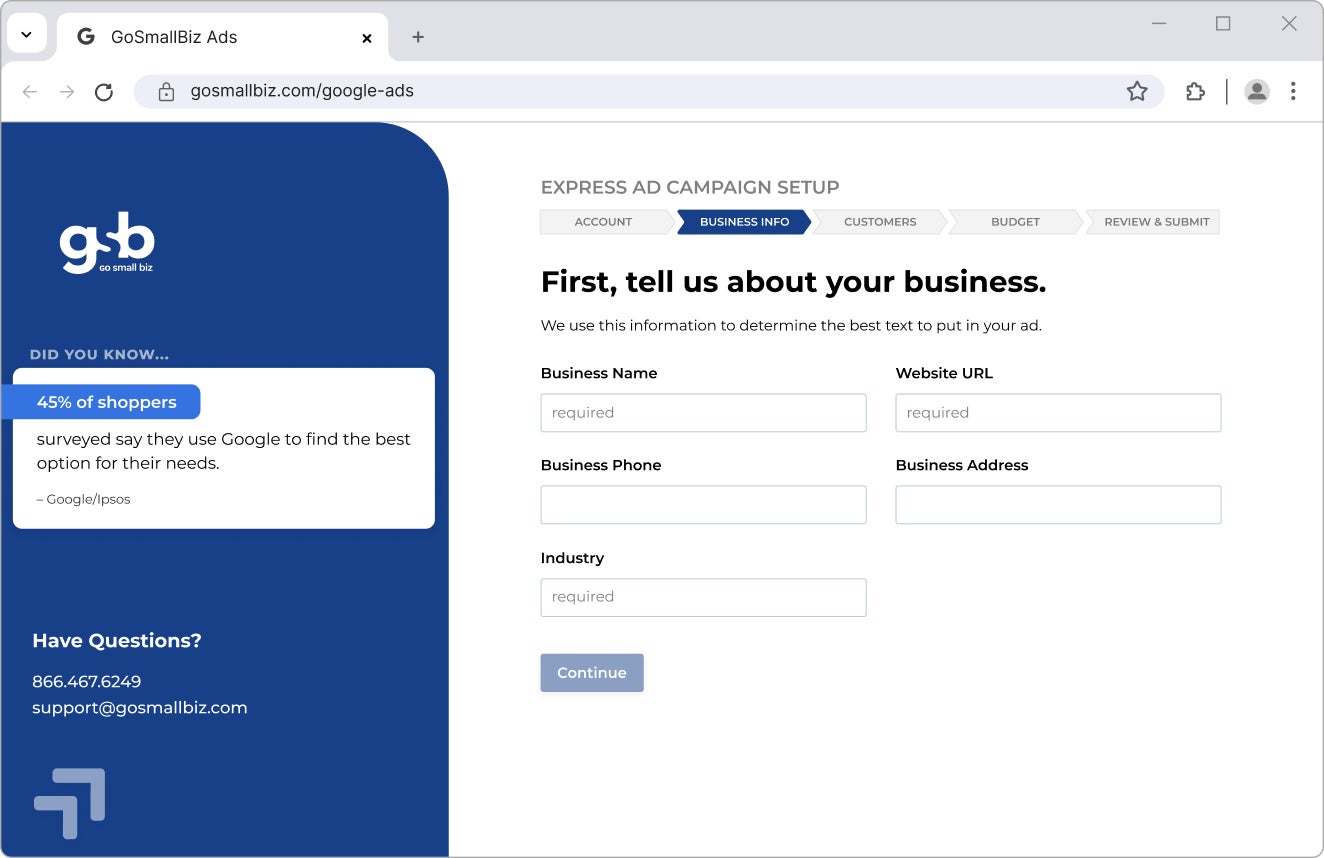Click the support@gosmallbiz.com email link

pyautogui.click(x=140, y=708)
